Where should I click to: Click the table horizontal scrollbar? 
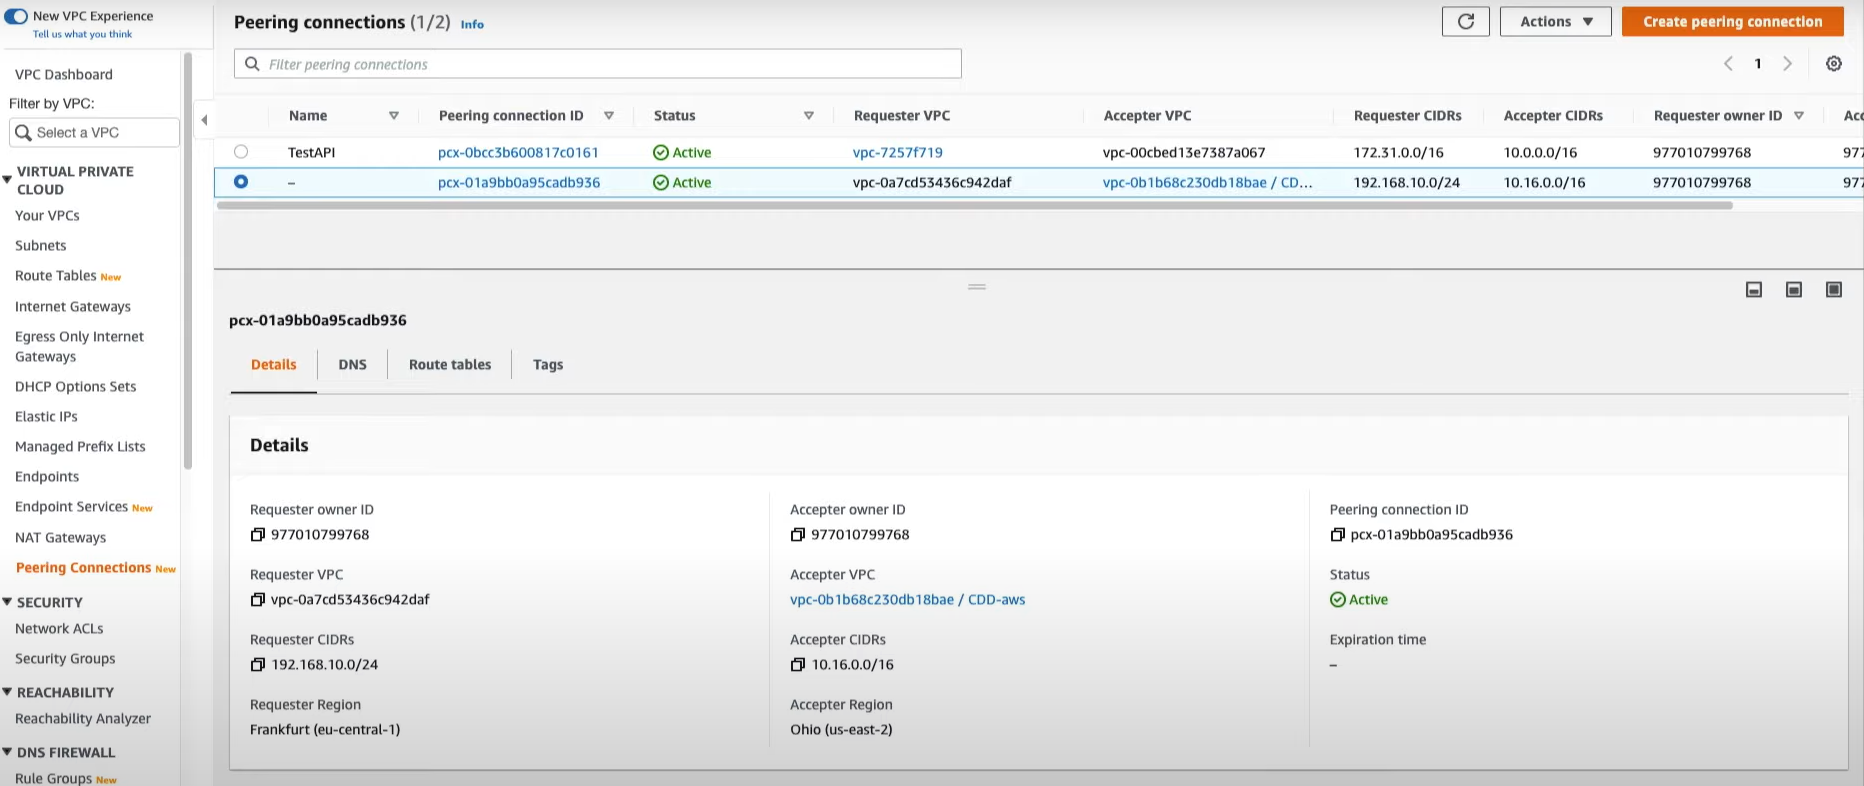click(x=975, y=206)
